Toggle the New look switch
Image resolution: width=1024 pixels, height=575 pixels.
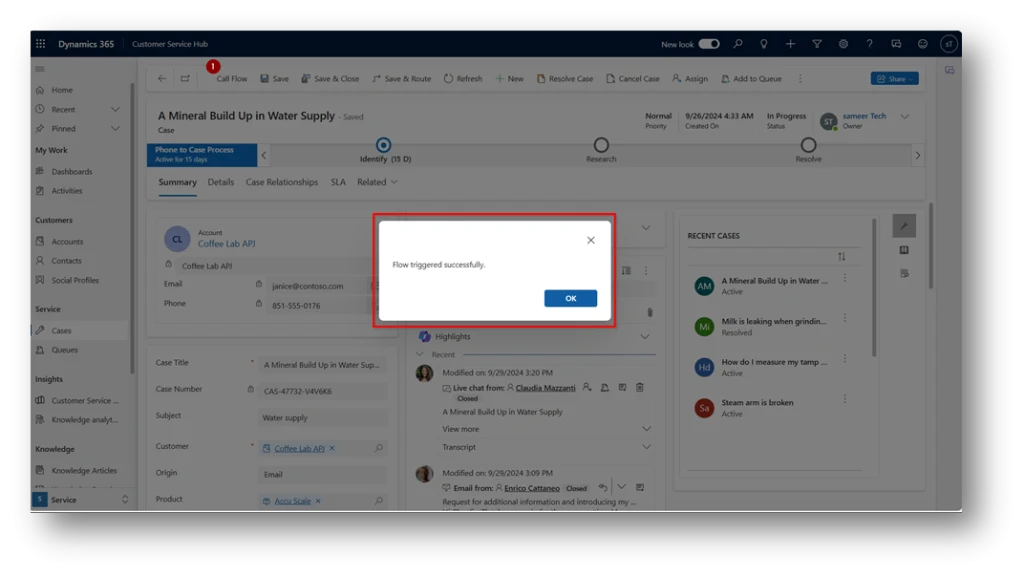point(708,44)
